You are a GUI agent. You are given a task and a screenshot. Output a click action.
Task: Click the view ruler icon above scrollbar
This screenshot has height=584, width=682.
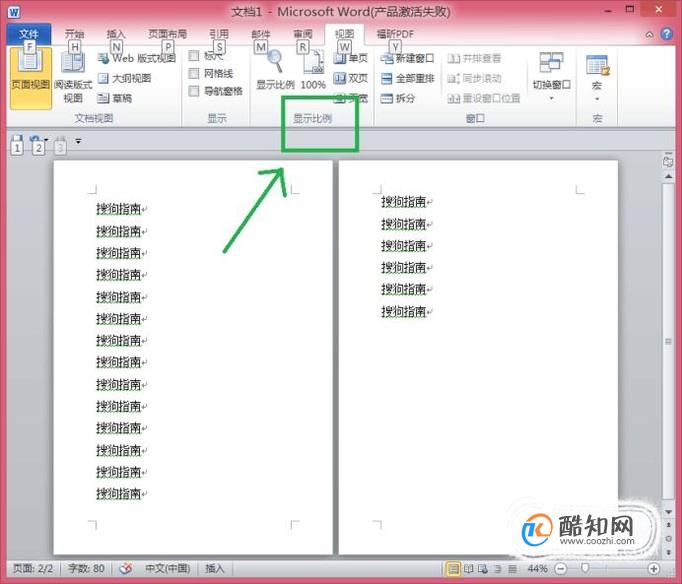point(668,160)
